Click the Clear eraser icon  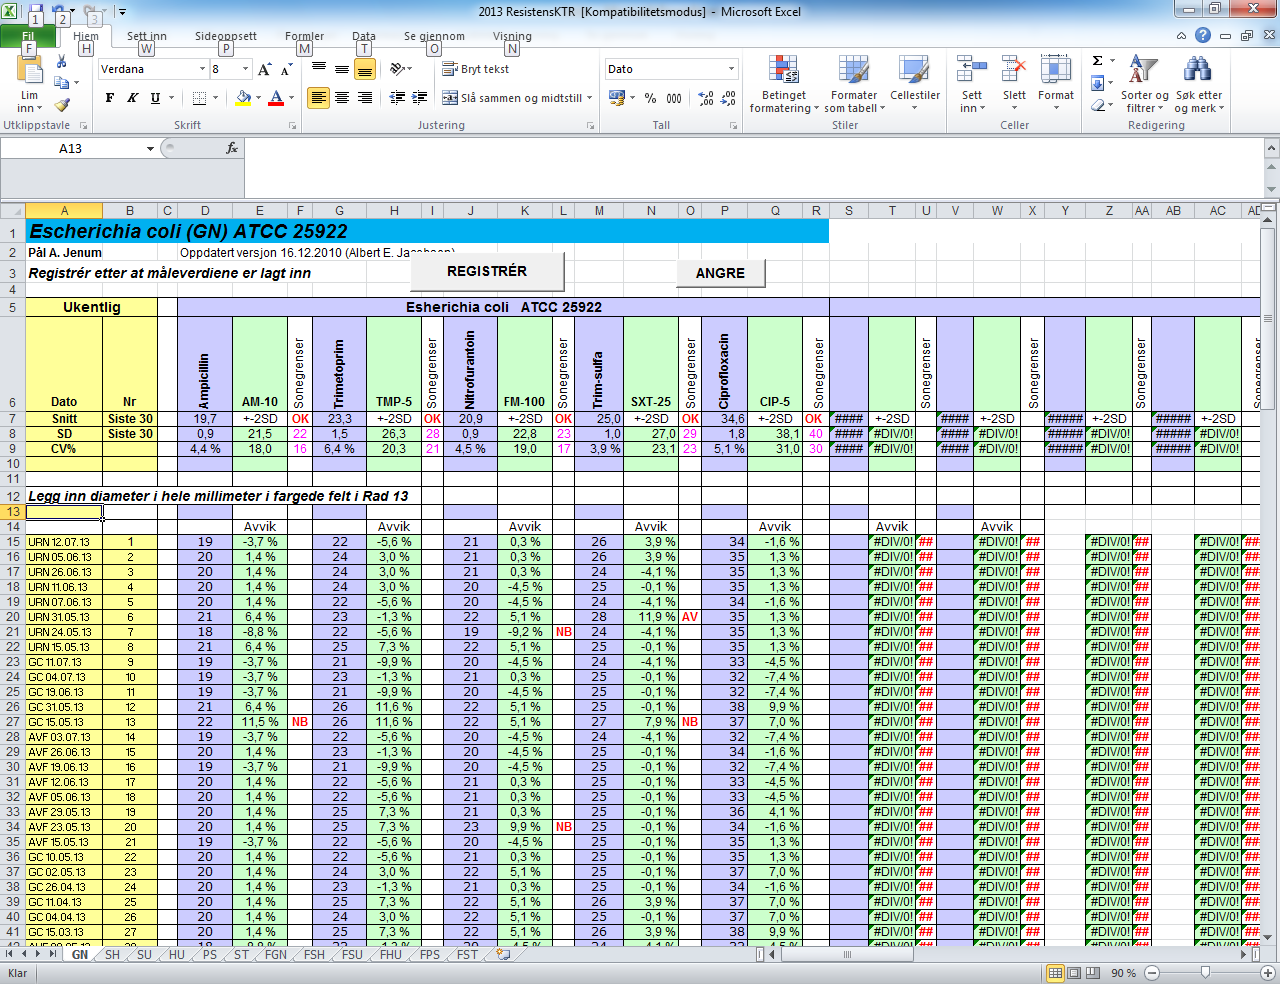(1097, 105)
